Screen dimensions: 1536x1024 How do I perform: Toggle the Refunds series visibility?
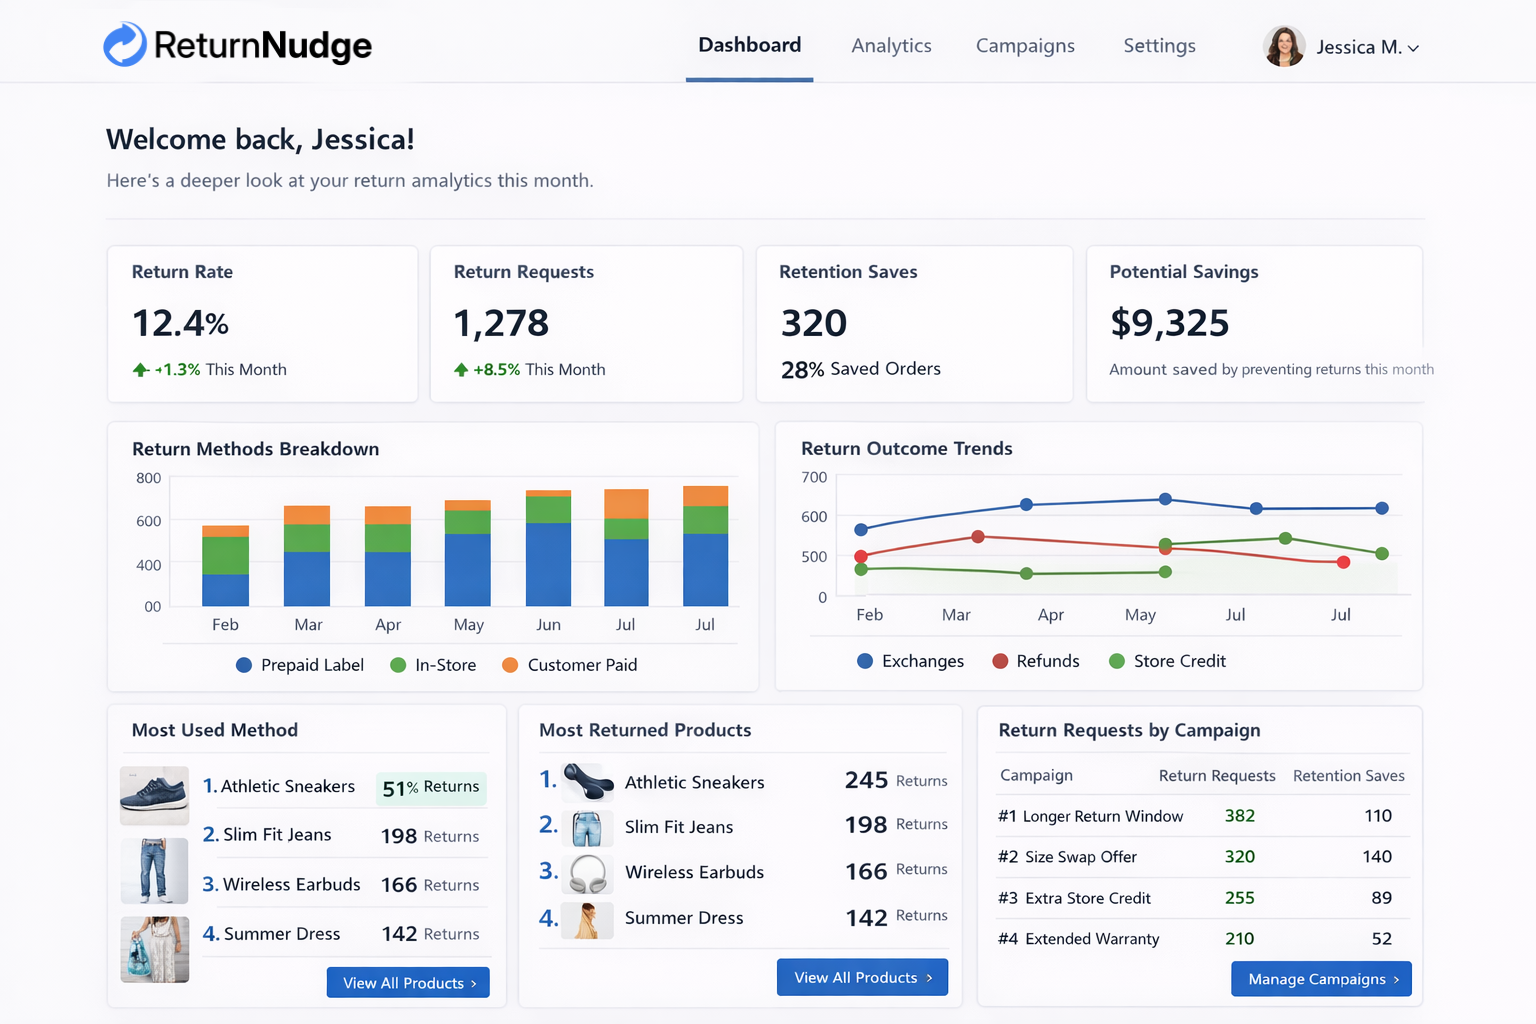coord(999,661)
